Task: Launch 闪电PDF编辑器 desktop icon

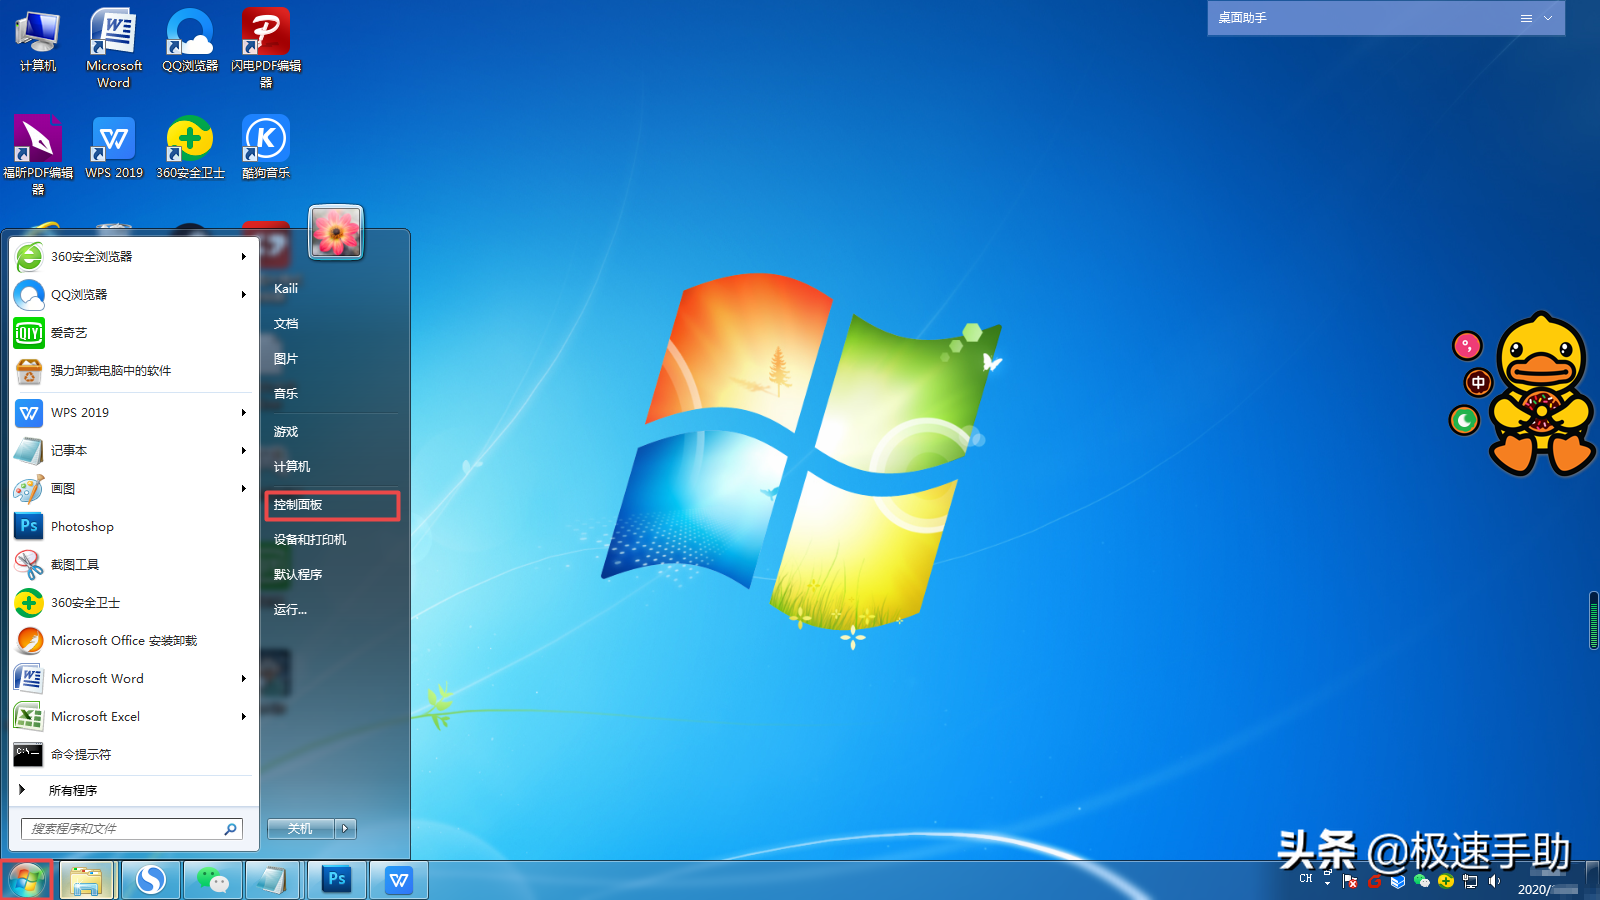Action: [x=266, y=40]
